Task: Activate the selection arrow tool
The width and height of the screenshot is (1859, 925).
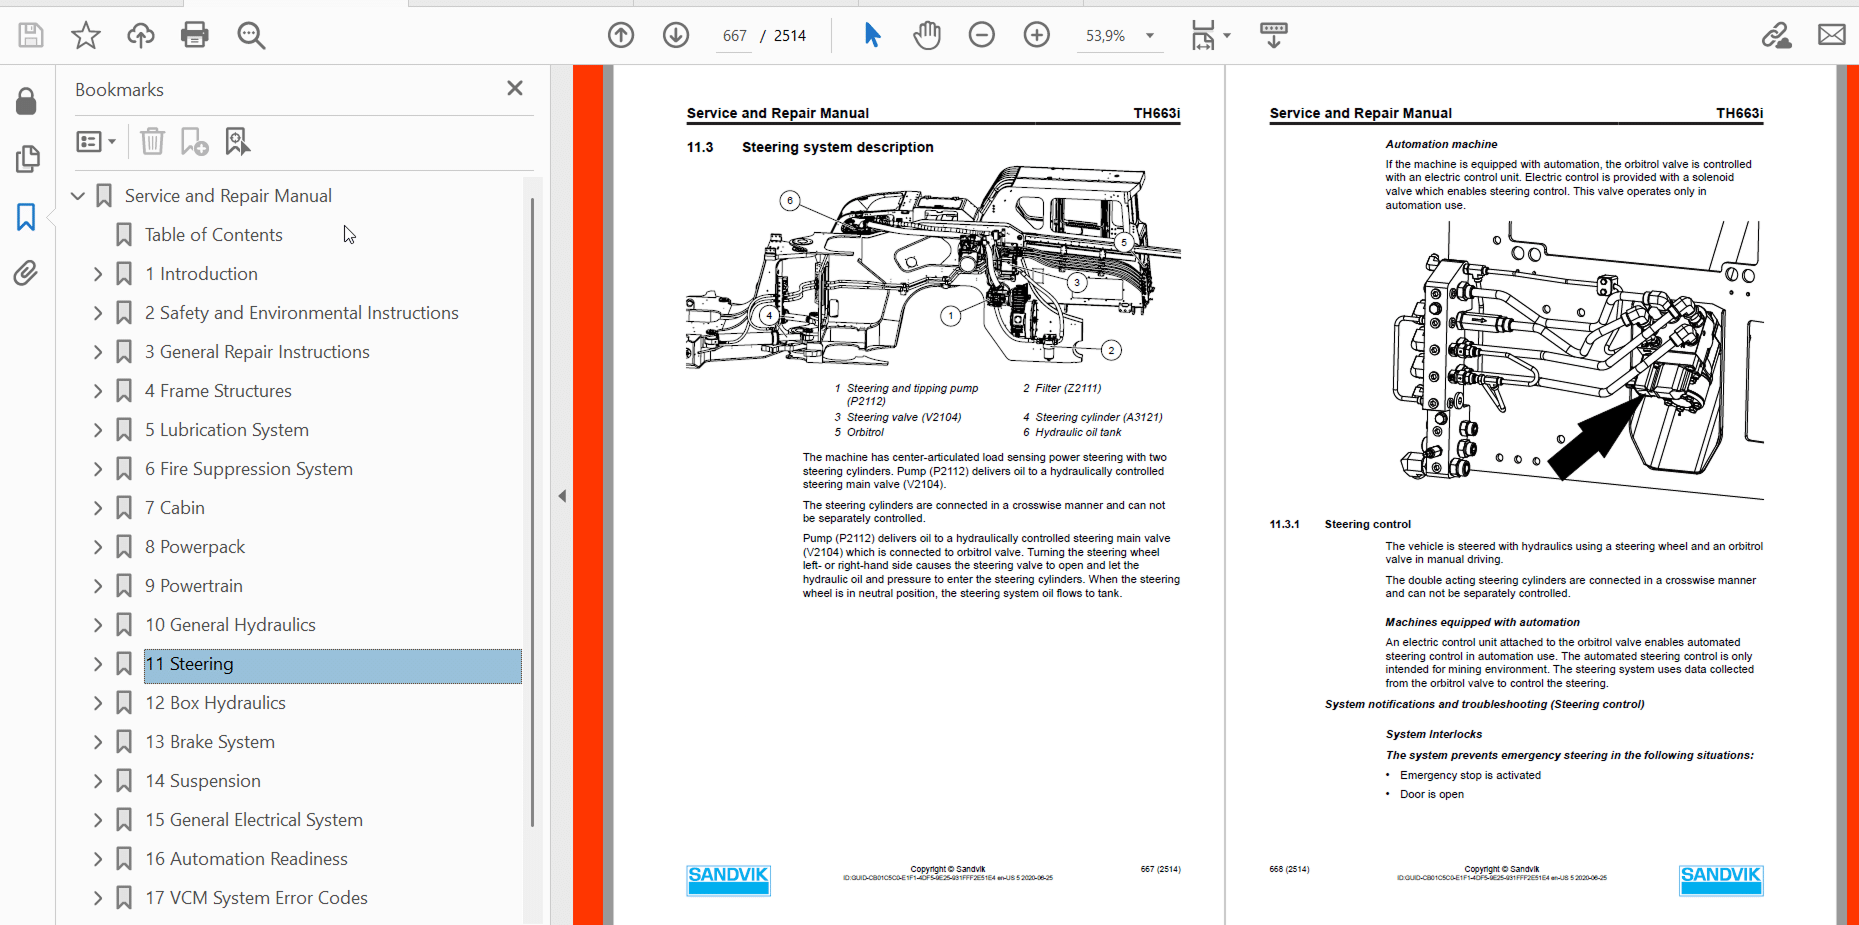Action: point(872,36)
